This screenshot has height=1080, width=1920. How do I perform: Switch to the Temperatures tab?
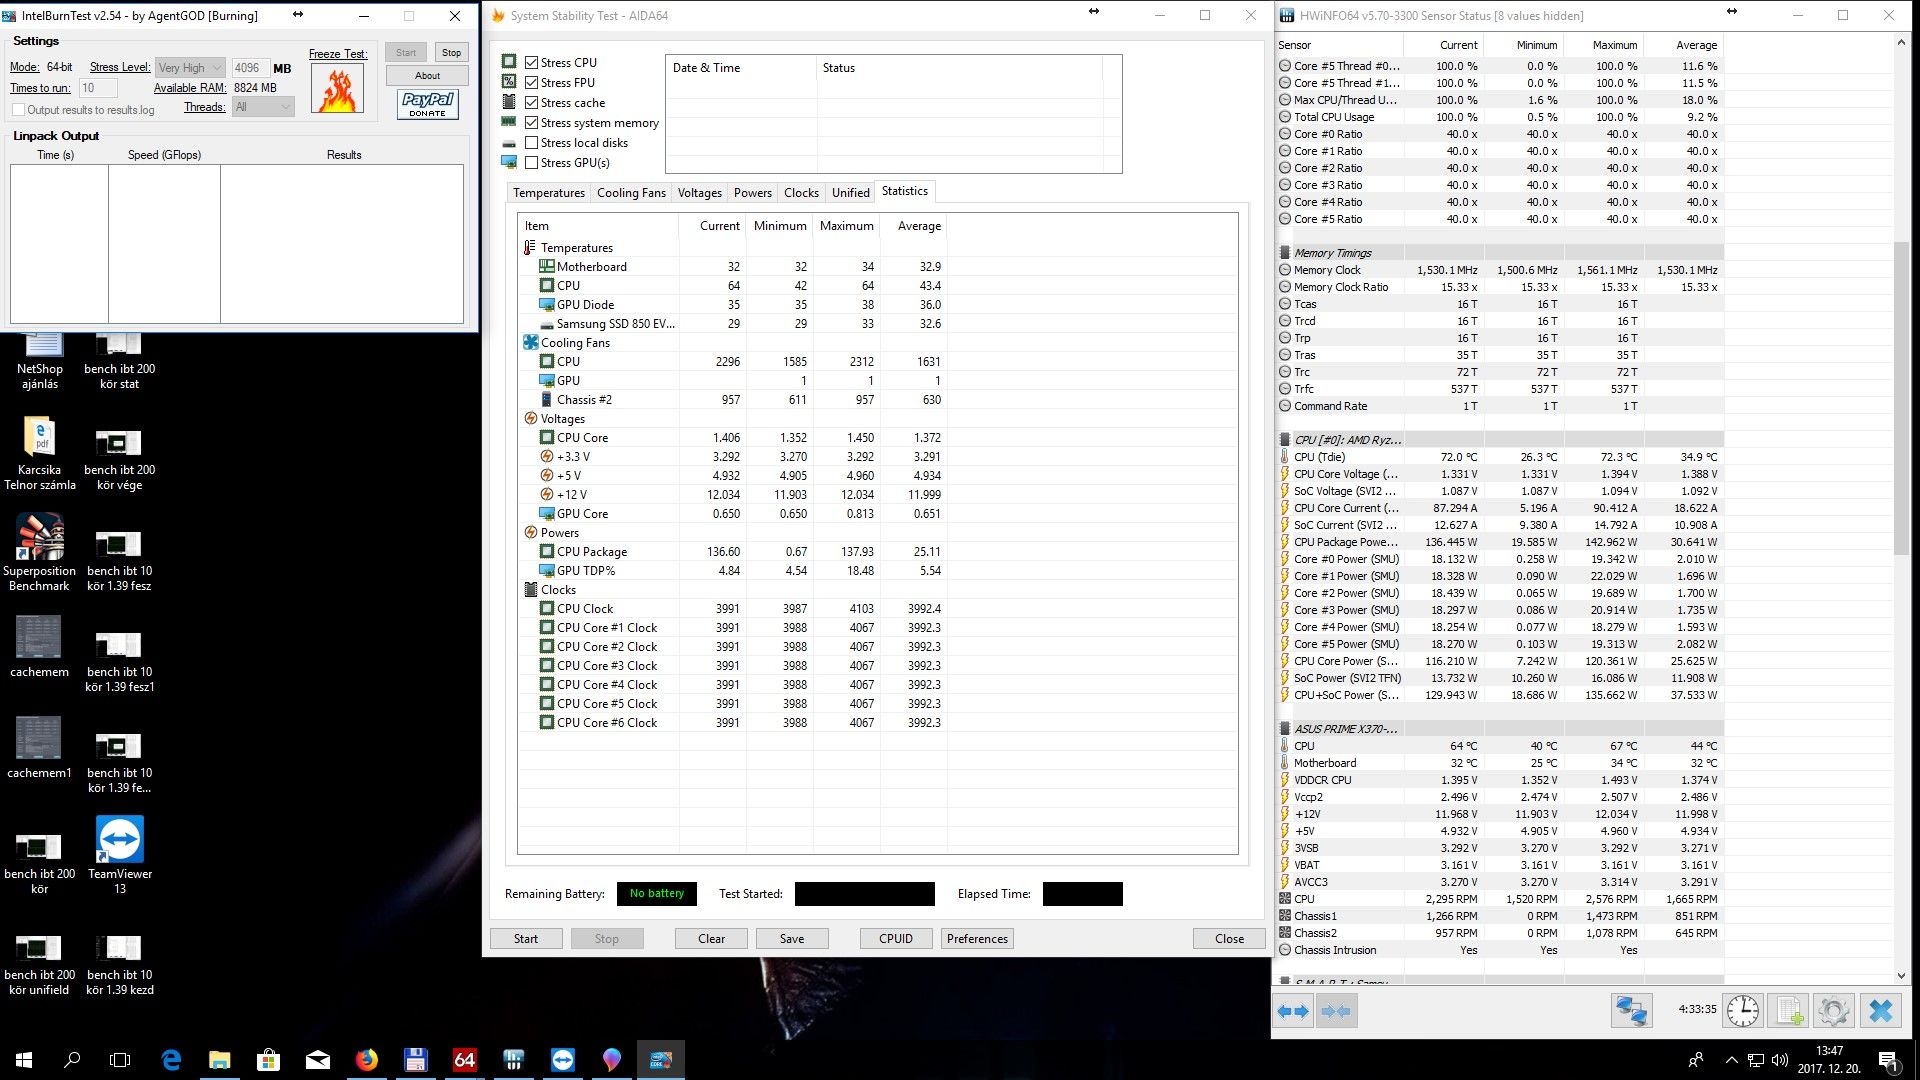[549, 193]
